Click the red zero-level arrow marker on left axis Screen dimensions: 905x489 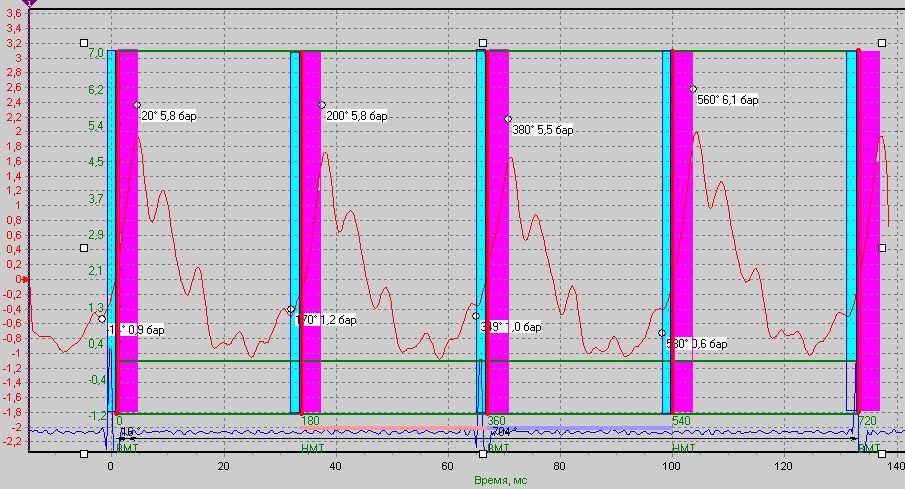(x=23, y=279)
